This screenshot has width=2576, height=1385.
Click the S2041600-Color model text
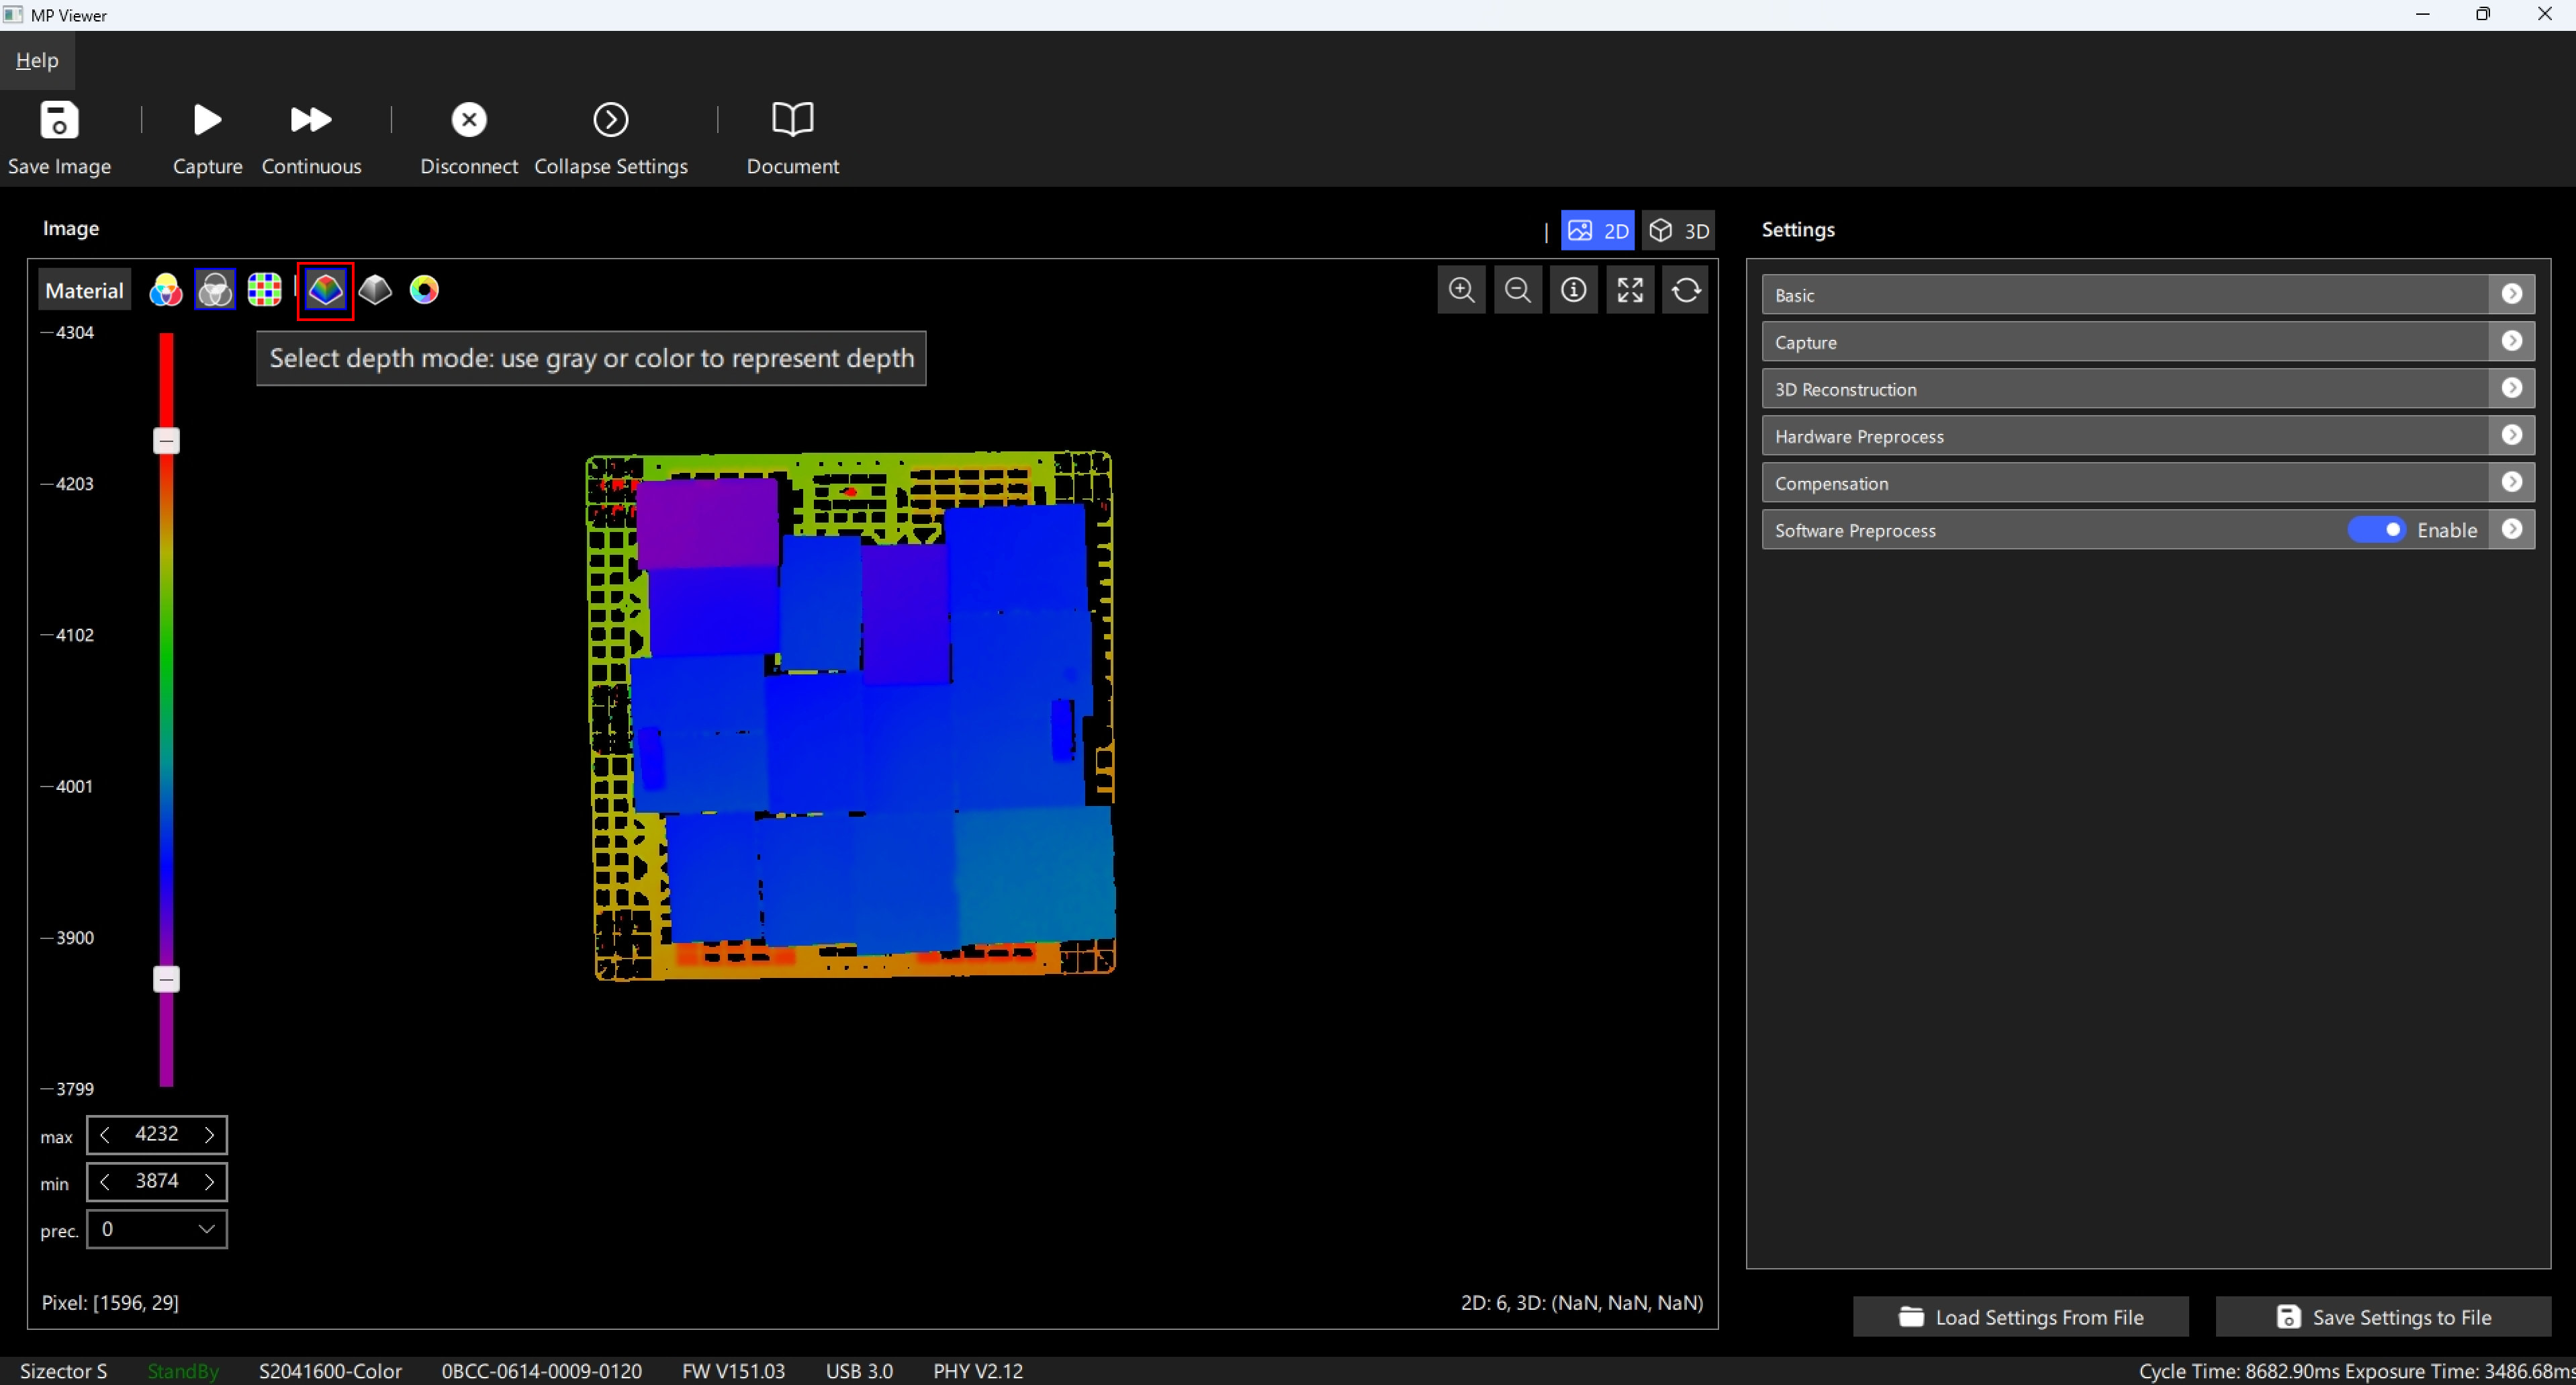[330, 1371]
